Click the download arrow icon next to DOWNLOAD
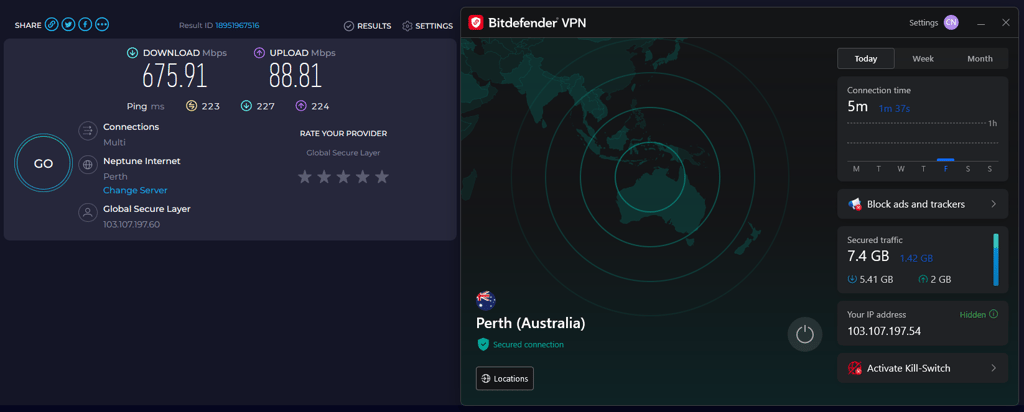Screen dimensions: 1024x412 pos(133,53)
